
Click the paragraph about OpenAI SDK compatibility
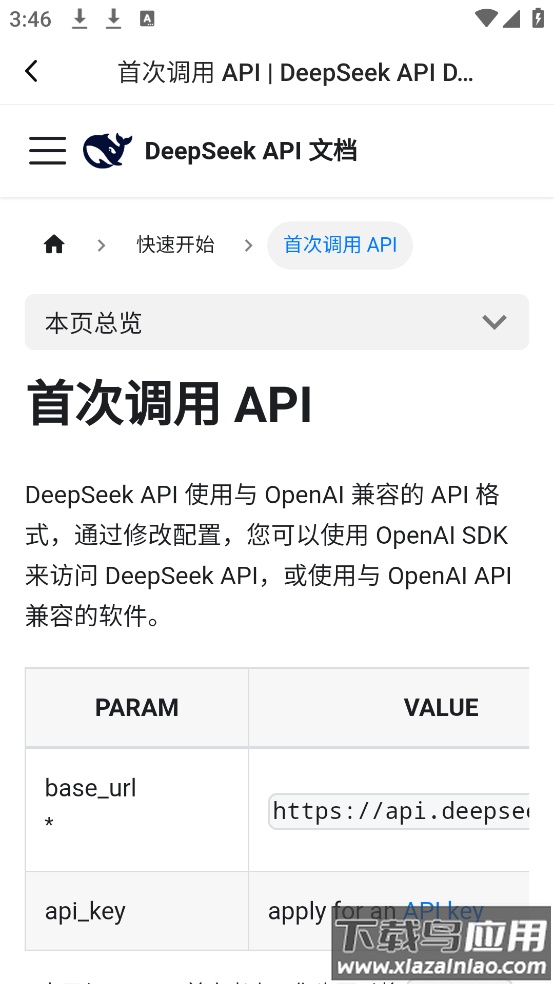[x=269, y=555]
